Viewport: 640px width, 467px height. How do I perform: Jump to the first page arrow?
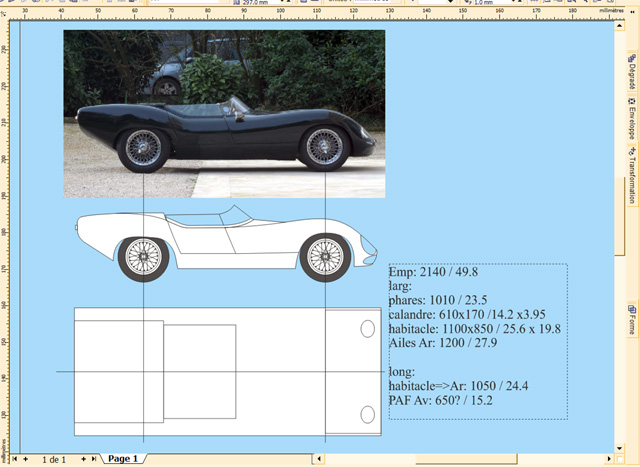[16, 459]
